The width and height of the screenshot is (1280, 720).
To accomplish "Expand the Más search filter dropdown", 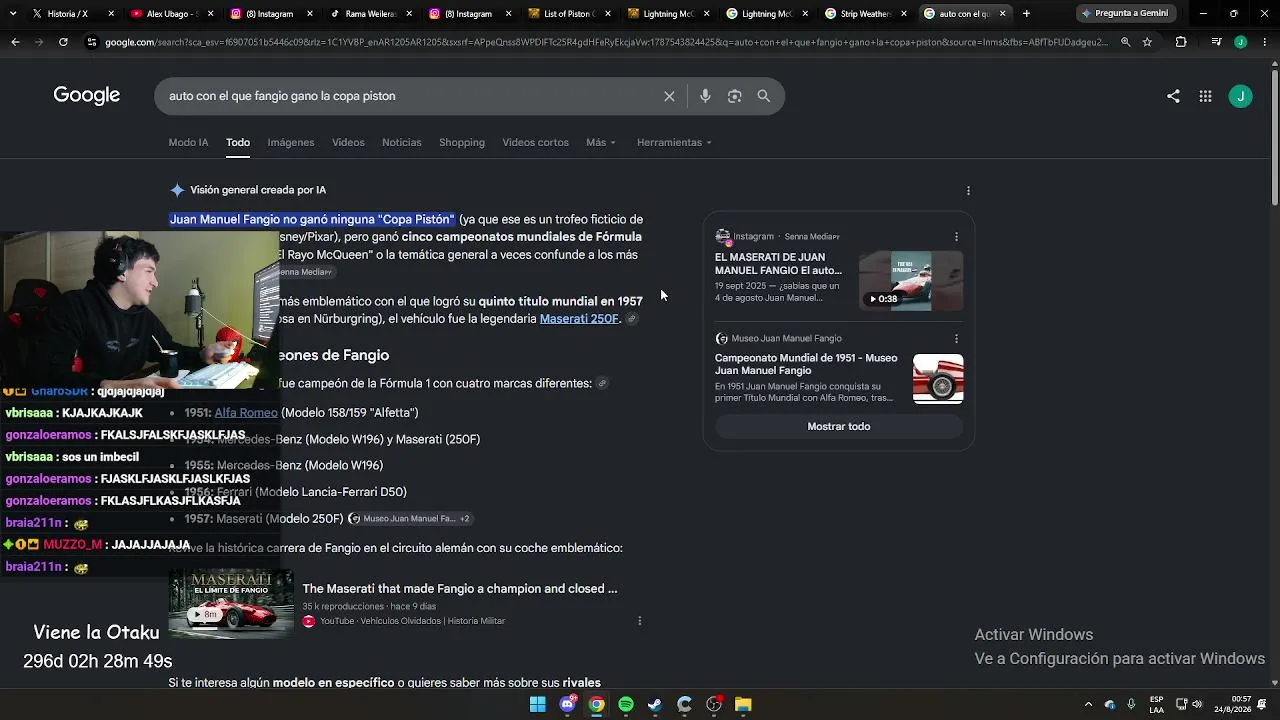I will coord(601,142).
